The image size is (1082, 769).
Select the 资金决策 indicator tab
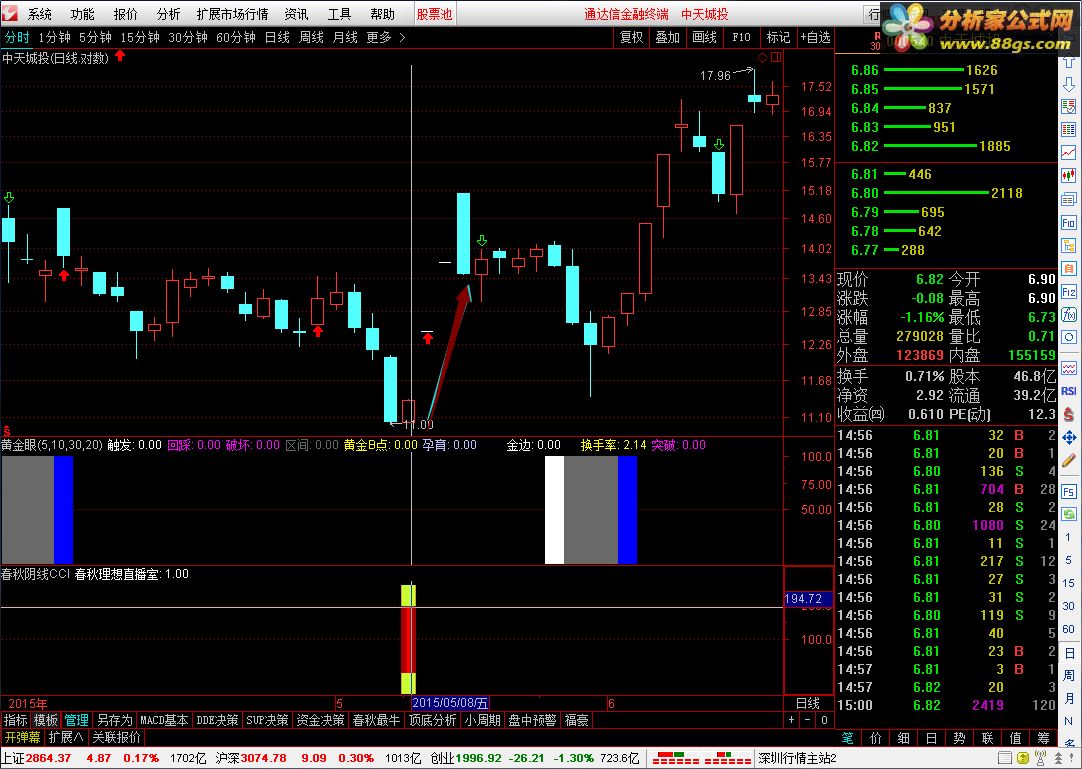coord(320,720)
